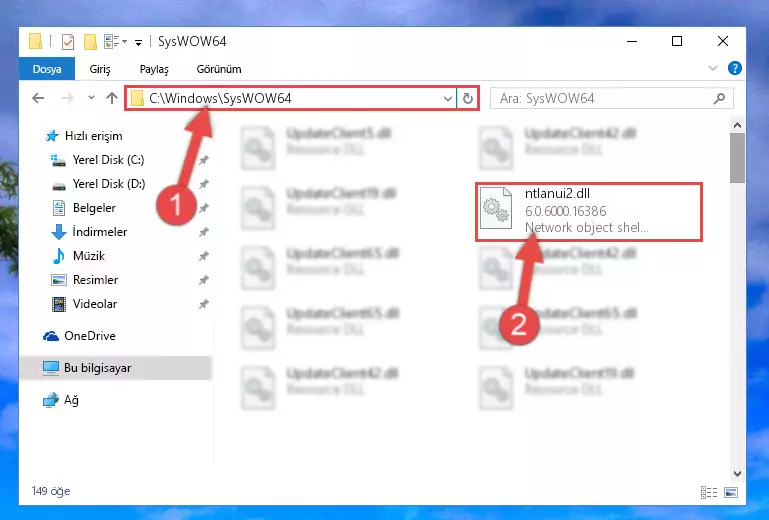Click the Ara: SysWOW64 search box
Viewport: 769px width, 520px height.
pos(611,99)
